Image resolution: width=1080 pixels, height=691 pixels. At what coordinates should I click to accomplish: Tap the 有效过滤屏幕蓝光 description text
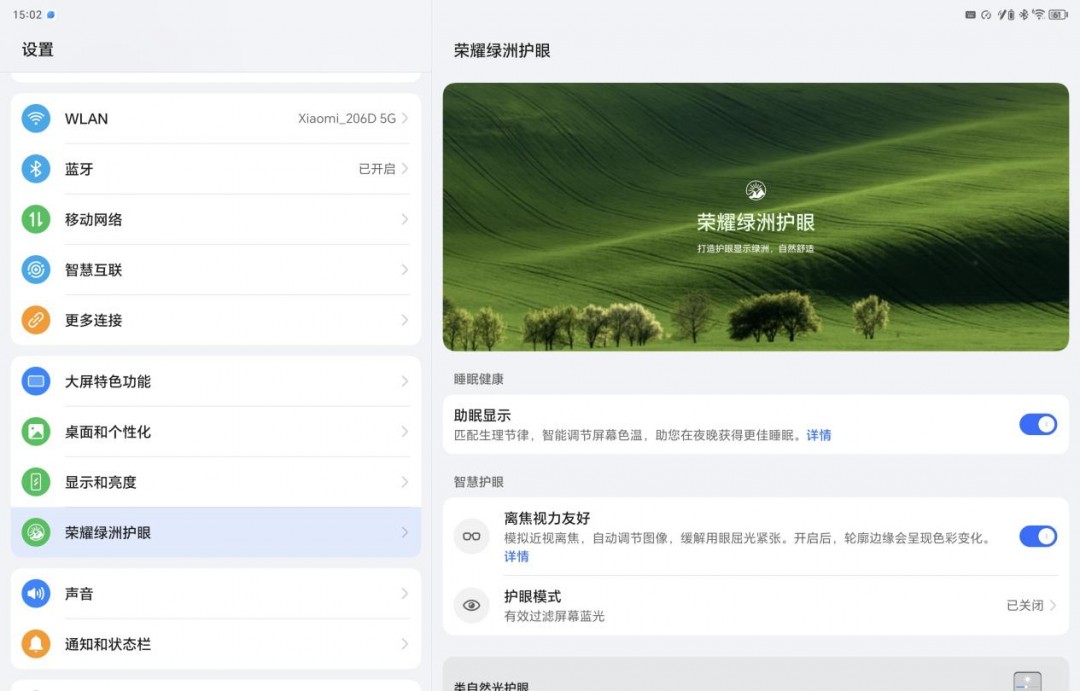click(554, 616)
